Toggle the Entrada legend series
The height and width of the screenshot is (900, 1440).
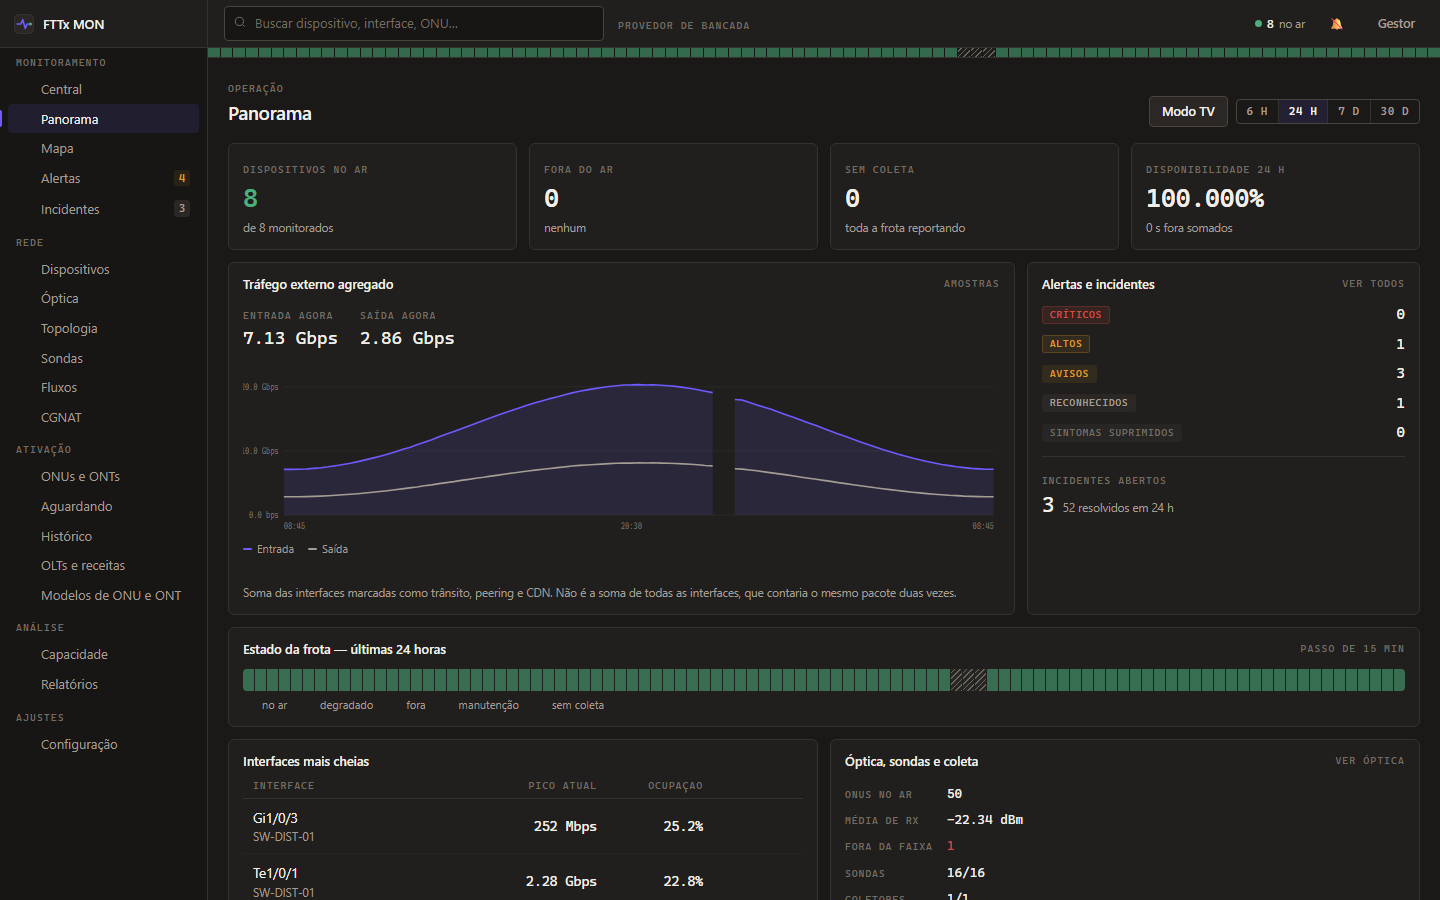click(268, 549)
